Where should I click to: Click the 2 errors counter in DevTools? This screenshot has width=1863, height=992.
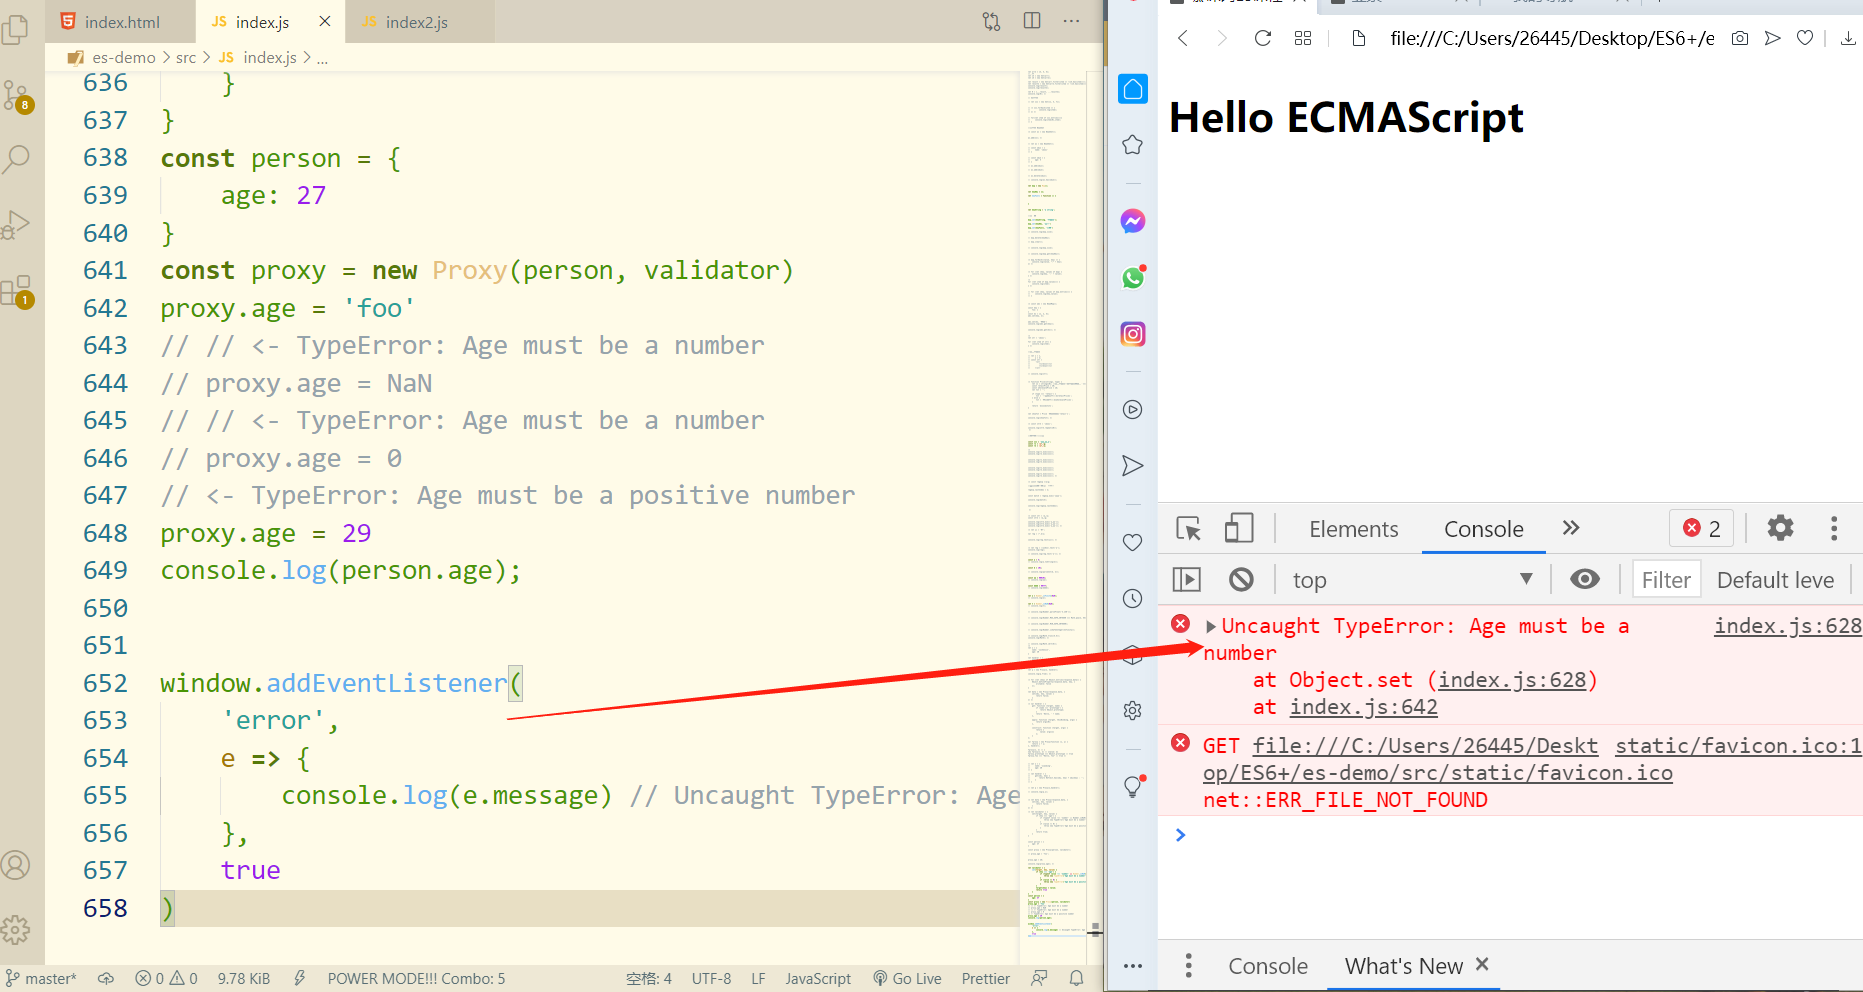click(1702, 528)
